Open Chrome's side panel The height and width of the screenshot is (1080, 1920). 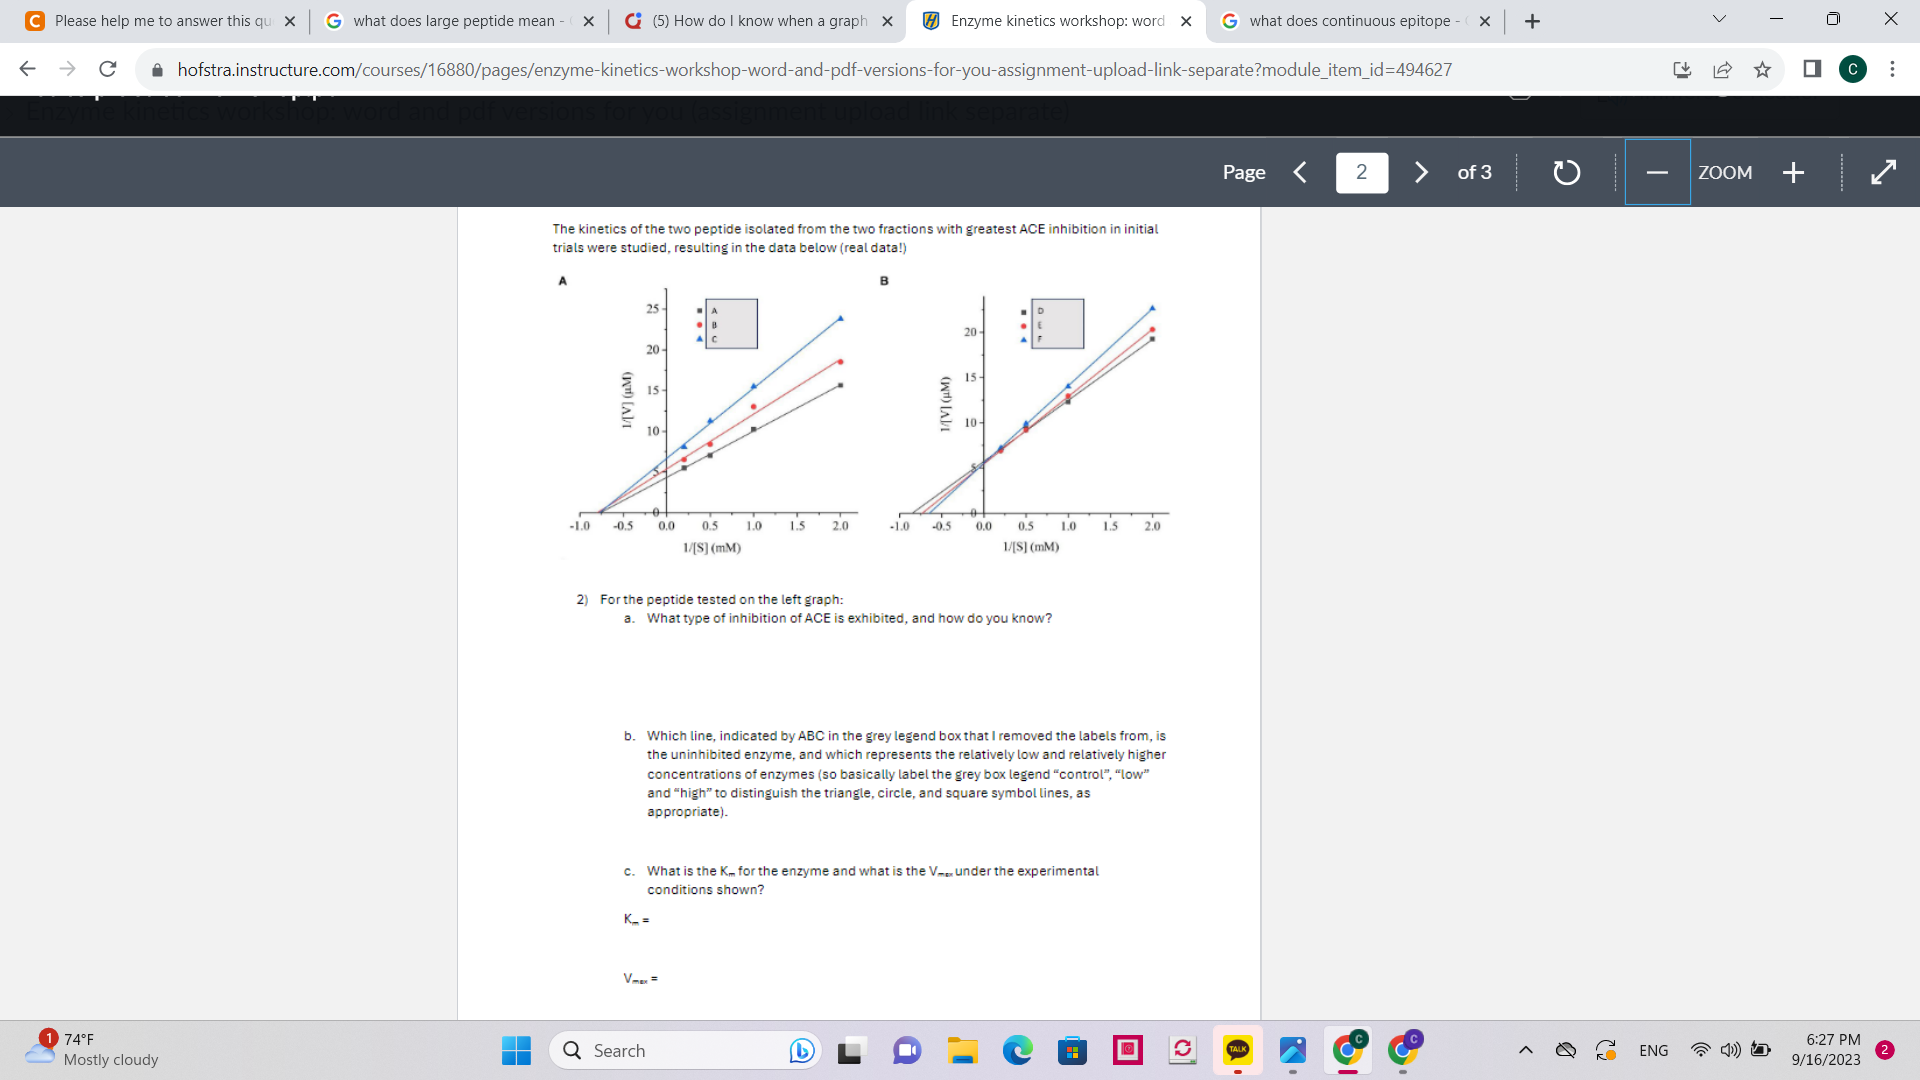pos(1813,69)
